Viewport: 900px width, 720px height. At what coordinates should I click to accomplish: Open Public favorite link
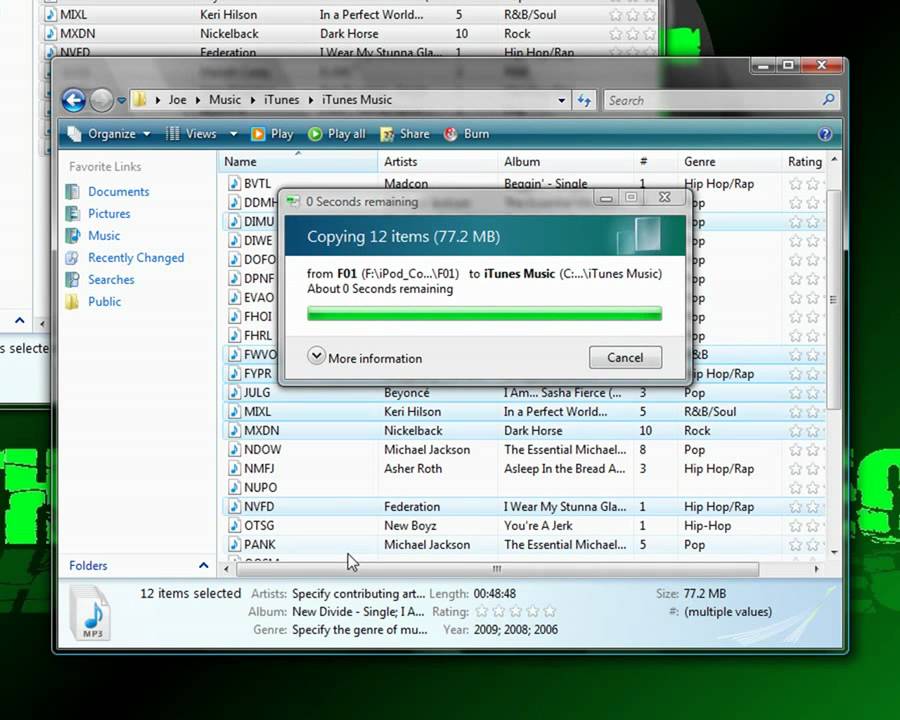[x=104, y=301]
